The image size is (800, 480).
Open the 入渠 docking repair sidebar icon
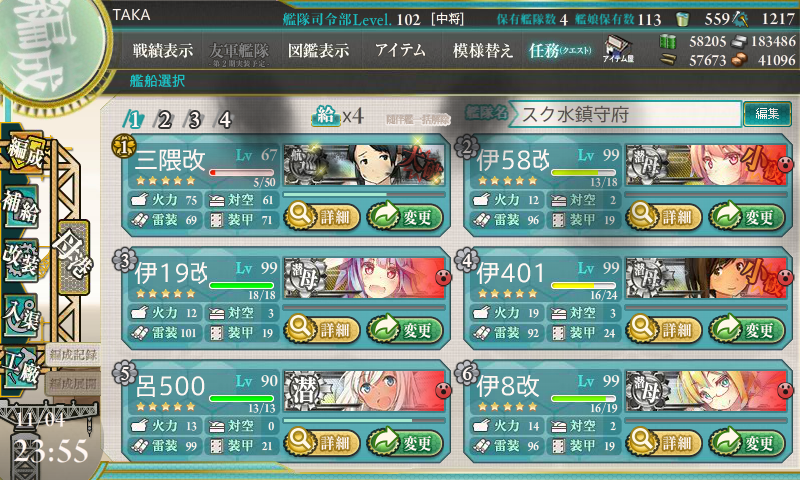(20, 315)
